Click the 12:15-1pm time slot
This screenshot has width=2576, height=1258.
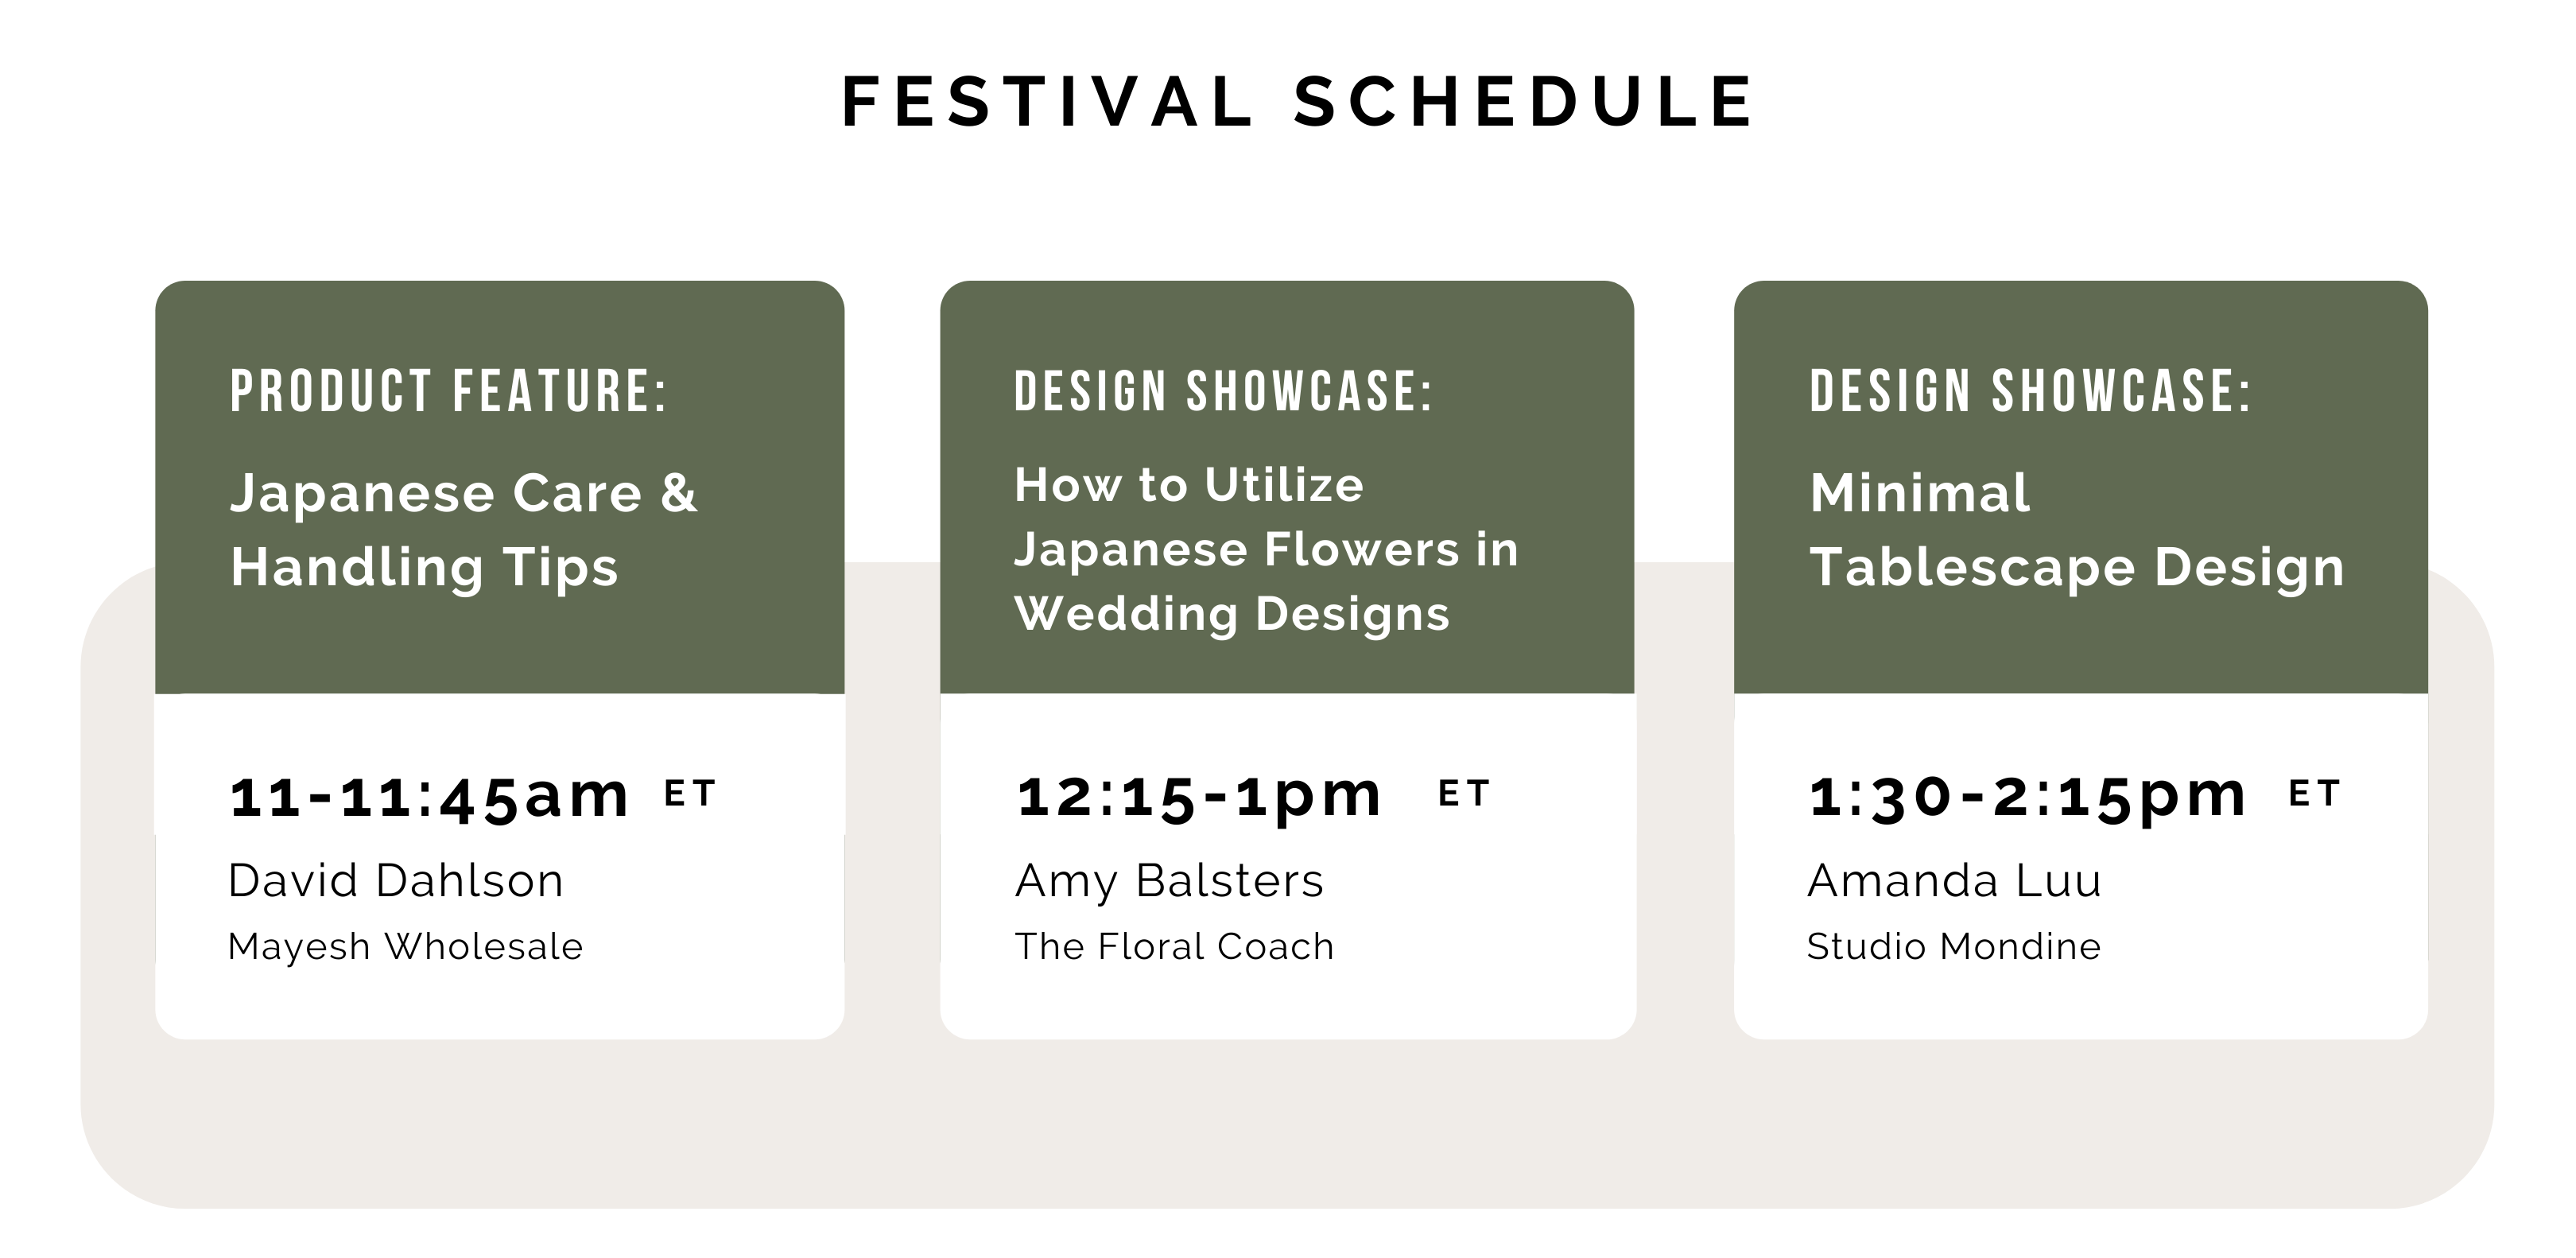point(1199,797)
